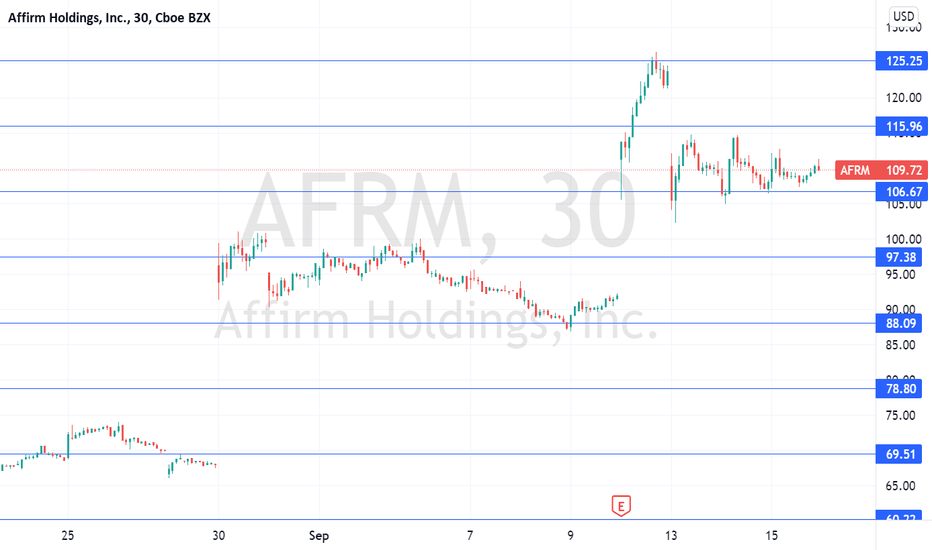This screenshot has width=932, height=550.
Task: Click the 85.00 price axis tick
Action: click(x=900, y=345)
